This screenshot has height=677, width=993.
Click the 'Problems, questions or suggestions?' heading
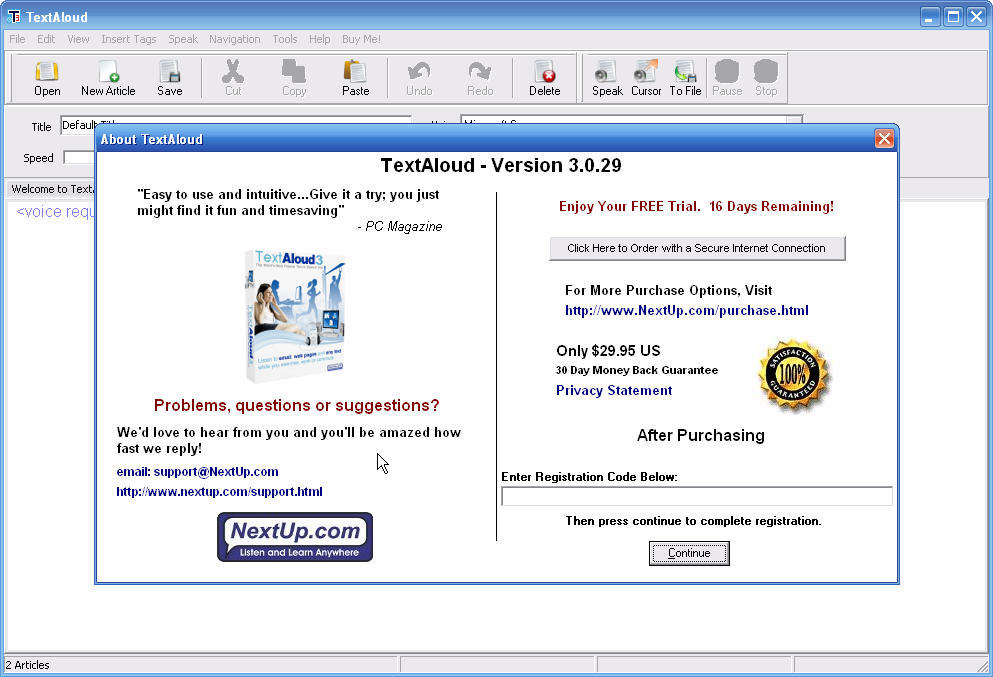(296, 405)
